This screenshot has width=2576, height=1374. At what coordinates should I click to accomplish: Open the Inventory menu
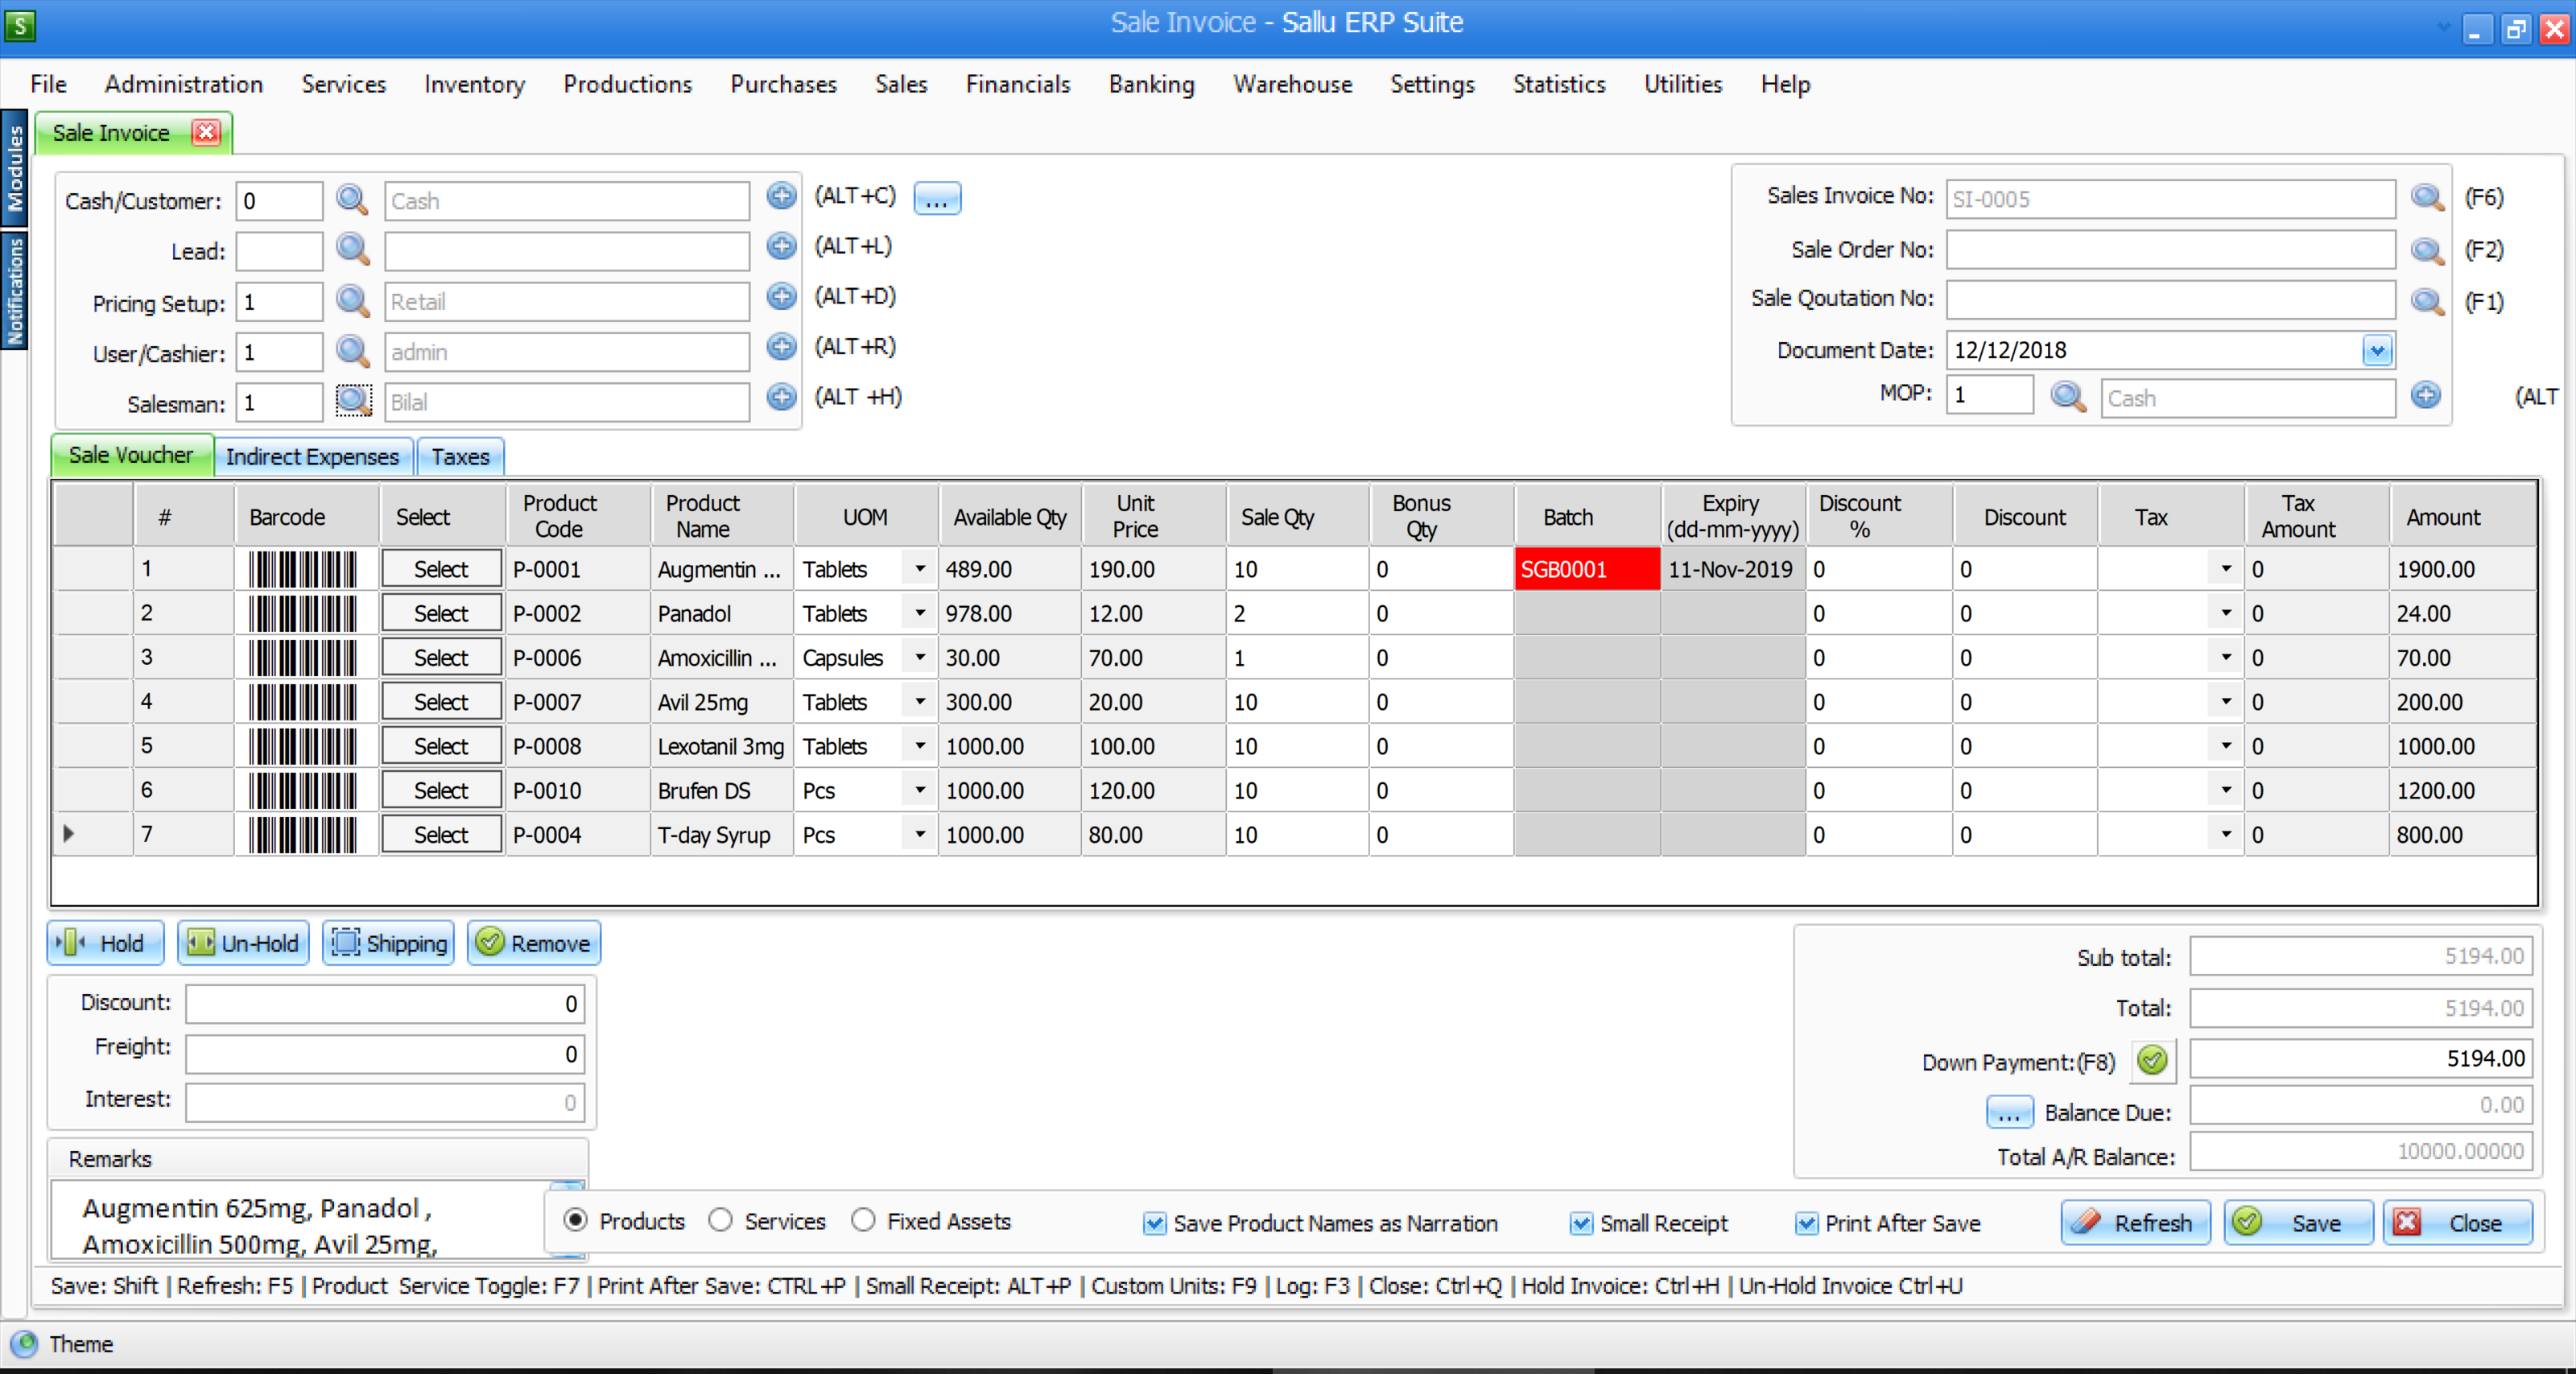pyautogui.click(x=474, y=84)
